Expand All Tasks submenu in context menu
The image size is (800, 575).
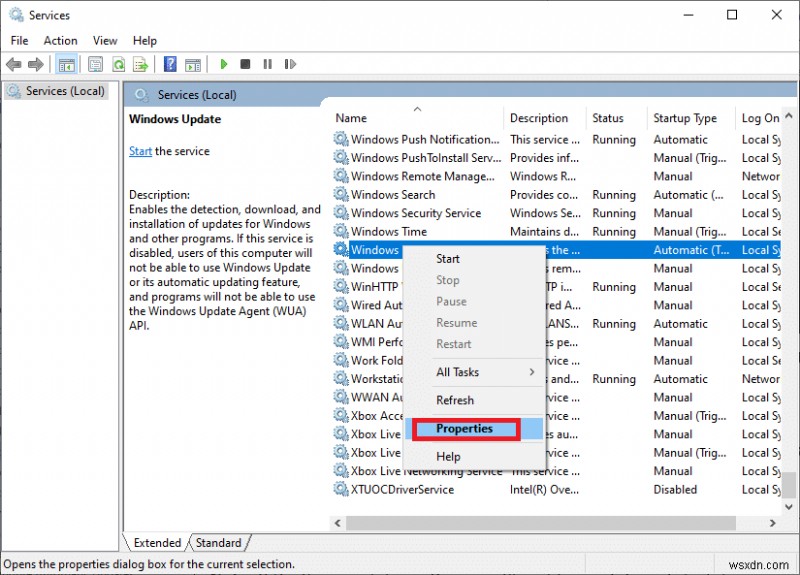(473, 372)
